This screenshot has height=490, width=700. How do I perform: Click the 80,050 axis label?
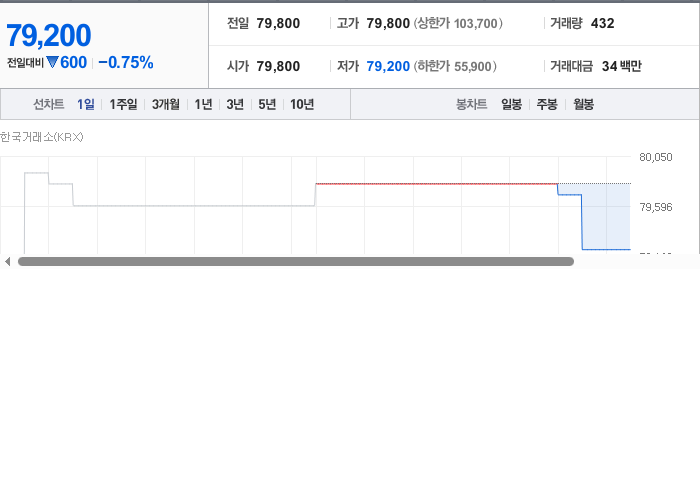(x=655, y=157)
